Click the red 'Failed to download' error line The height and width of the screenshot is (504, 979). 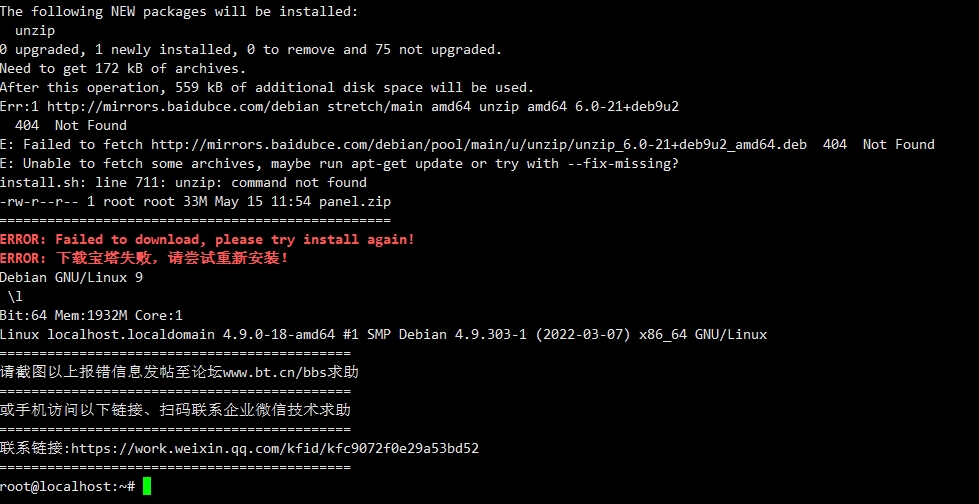(x=207, y=239)
